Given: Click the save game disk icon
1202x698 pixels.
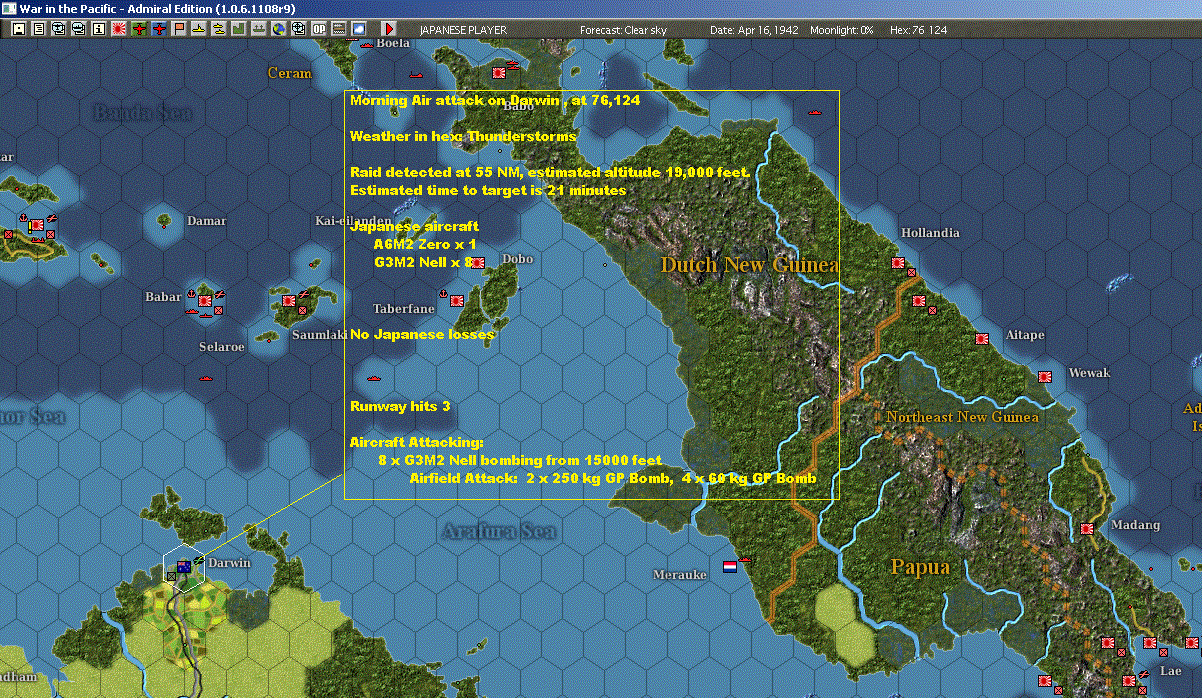Looking at the screenshot, I should [19, 29].
